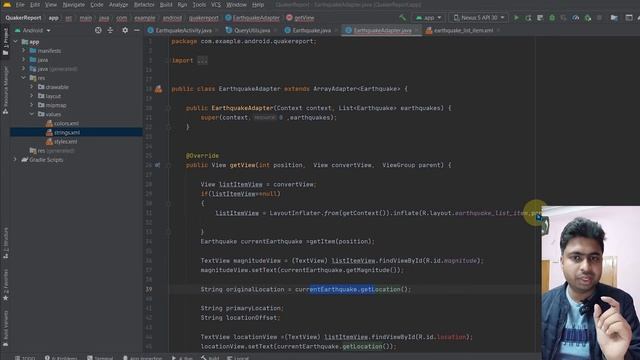Open the Favorites side tab

5,285
